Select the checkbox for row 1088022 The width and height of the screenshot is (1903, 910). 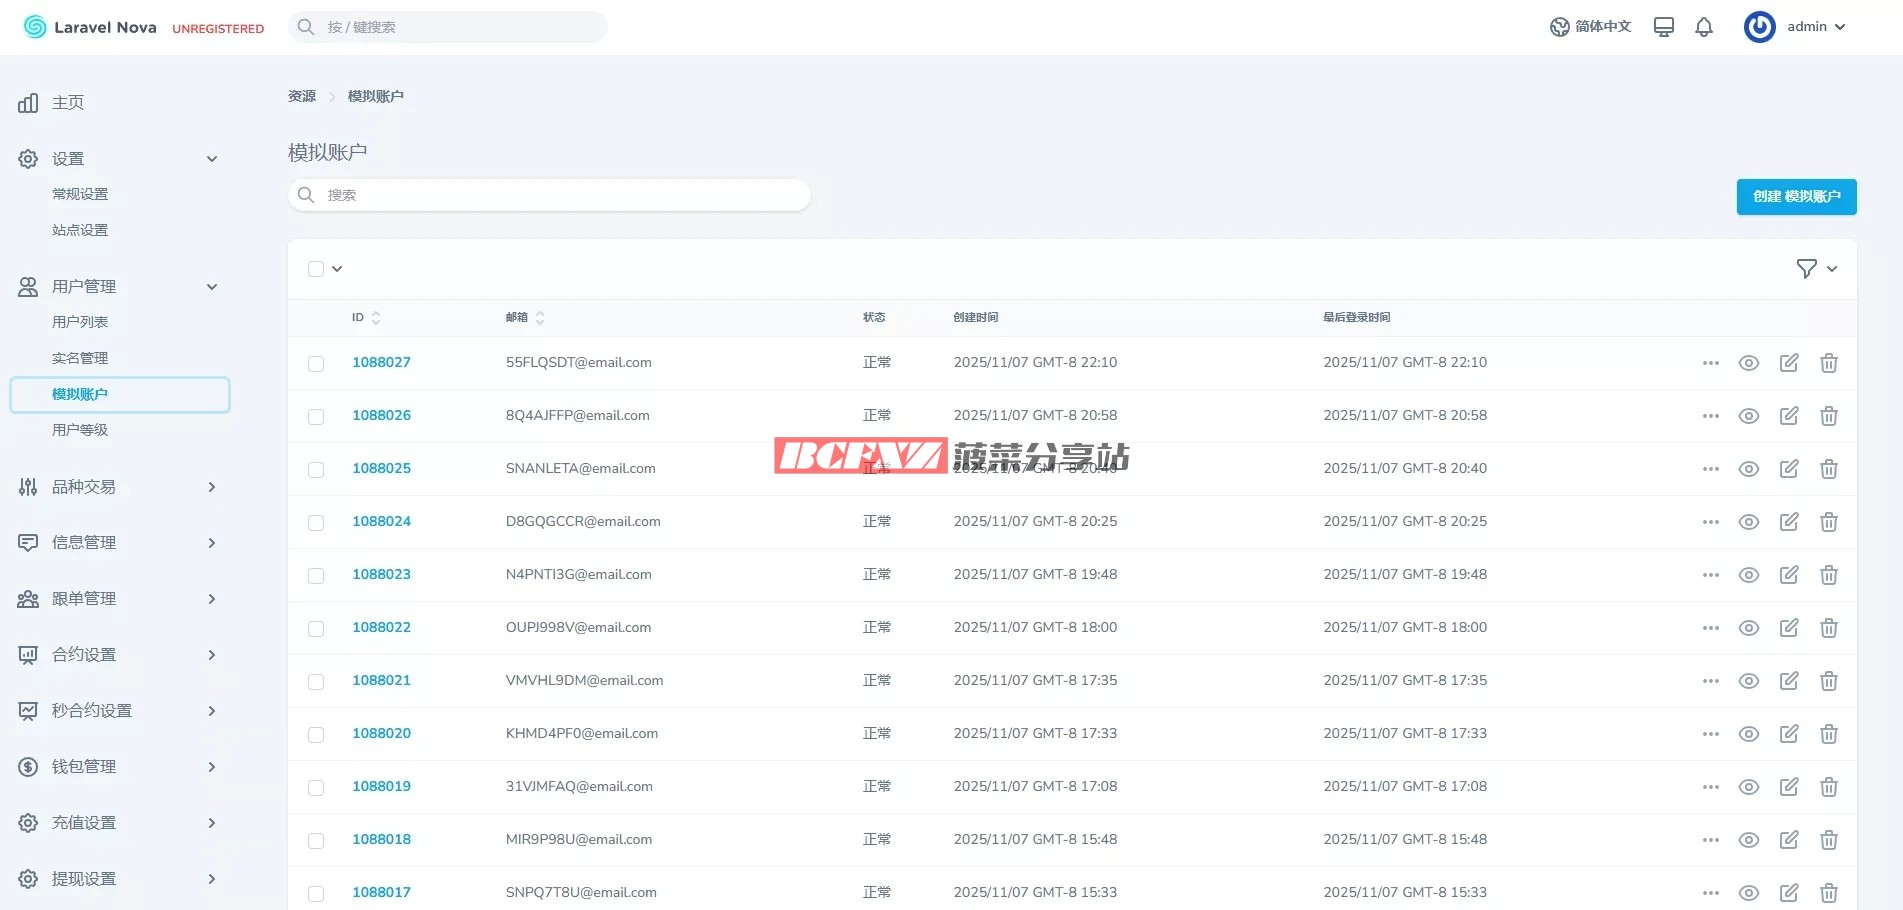316,629
